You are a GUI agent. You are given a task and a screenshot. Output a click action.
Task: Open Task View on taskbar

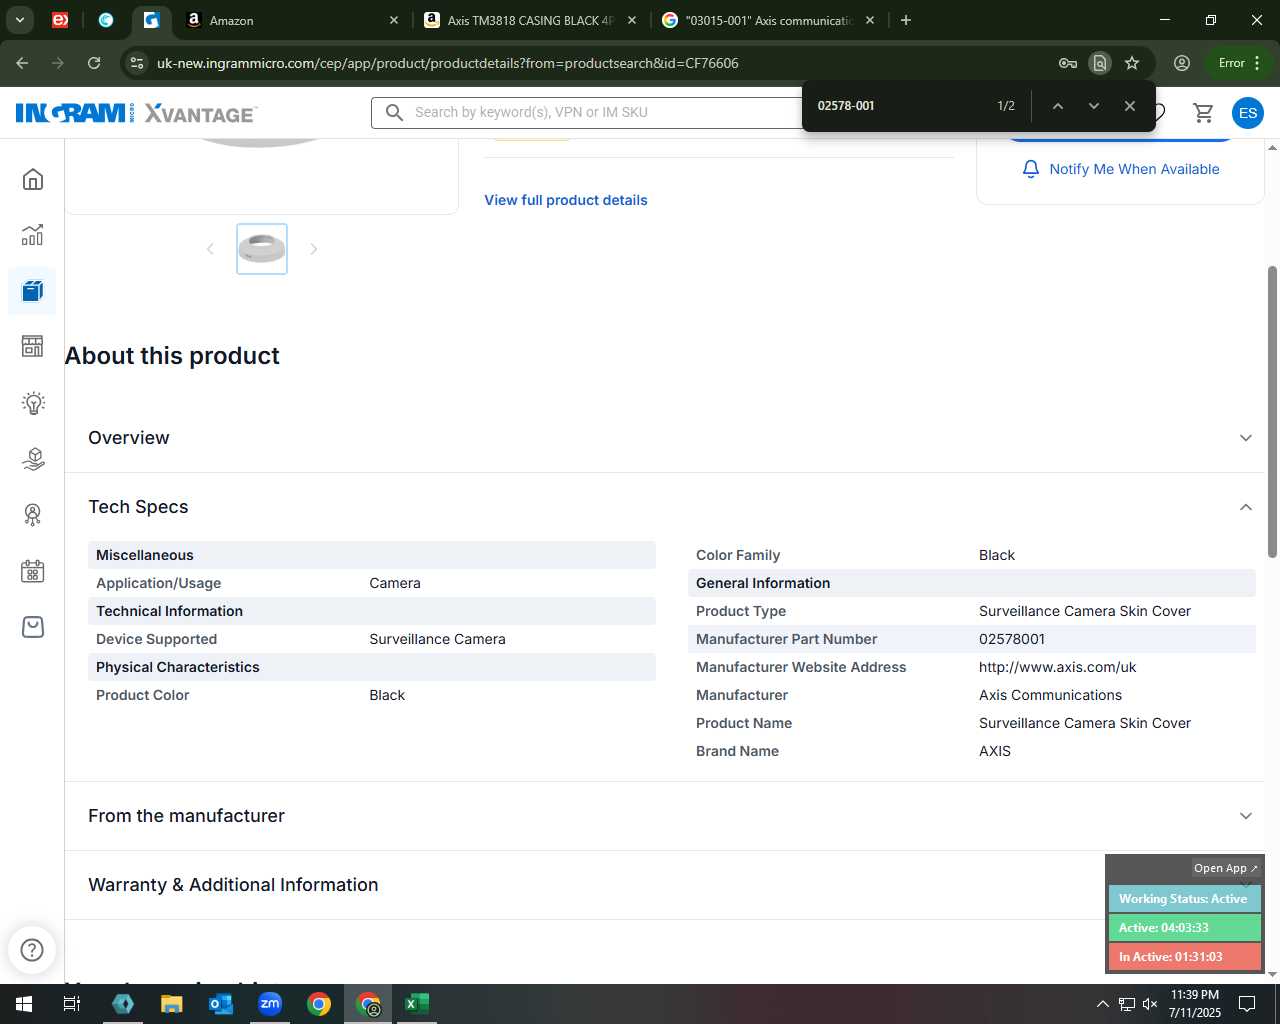click(72, 1004)
